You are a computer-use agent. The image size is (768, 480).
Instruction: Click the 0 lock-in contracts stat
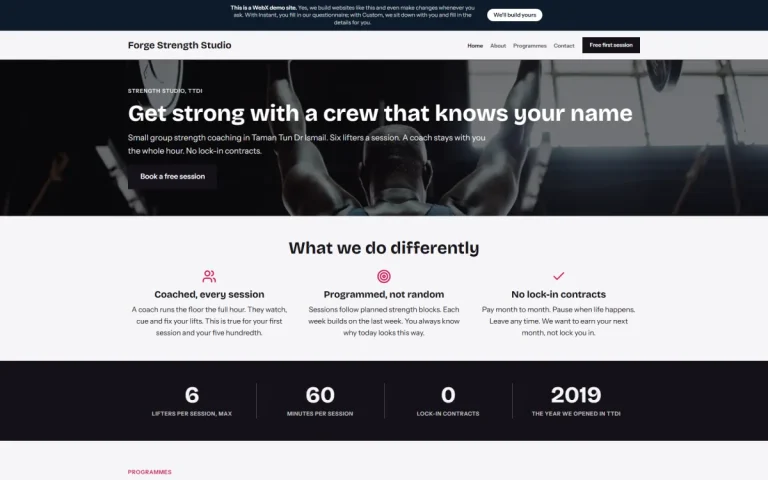(448, 401)
